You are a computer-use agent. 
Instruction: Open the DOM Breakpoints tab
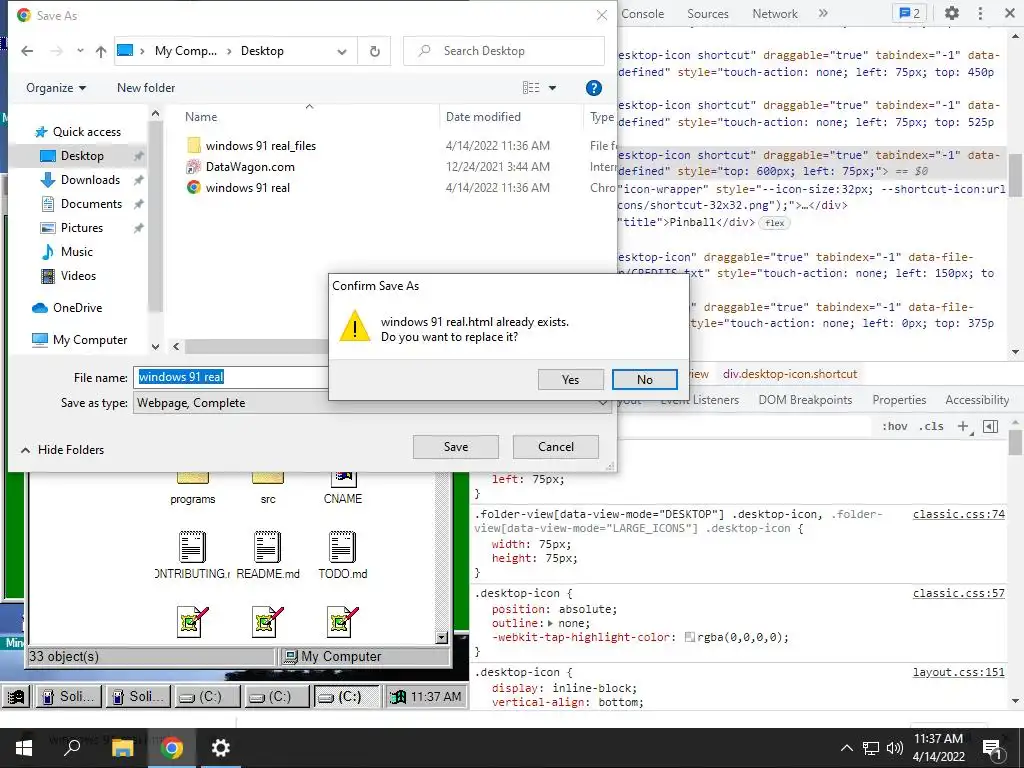[805, 400]
